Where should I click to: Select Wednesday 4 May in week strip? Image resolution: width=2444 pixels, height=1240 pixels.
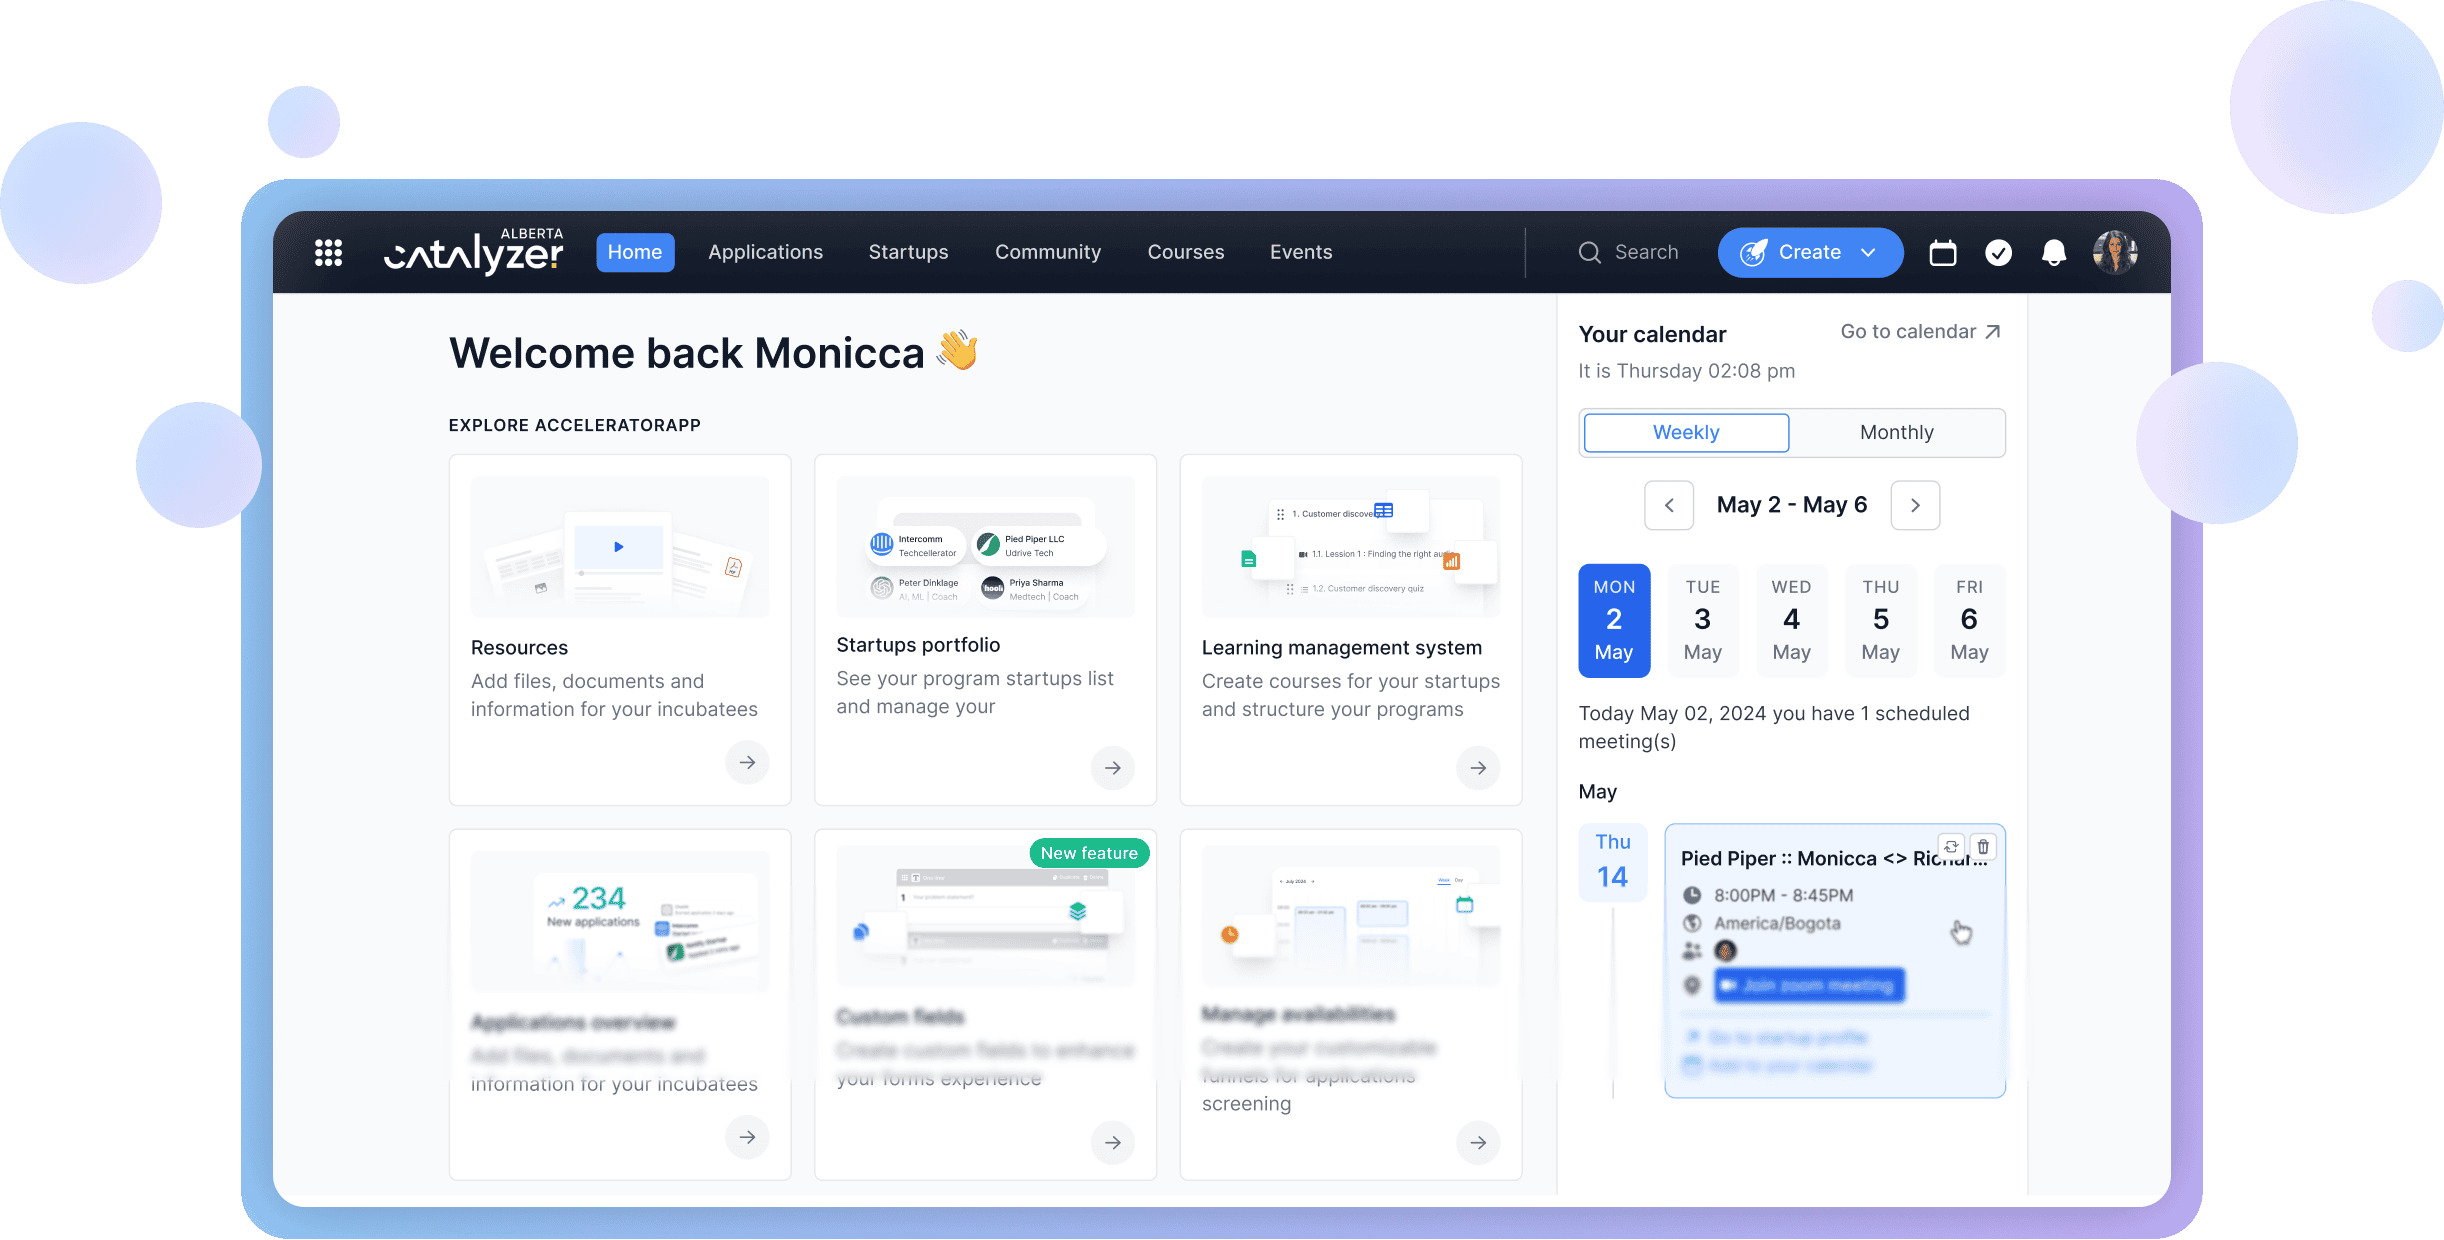point(1791,621)
